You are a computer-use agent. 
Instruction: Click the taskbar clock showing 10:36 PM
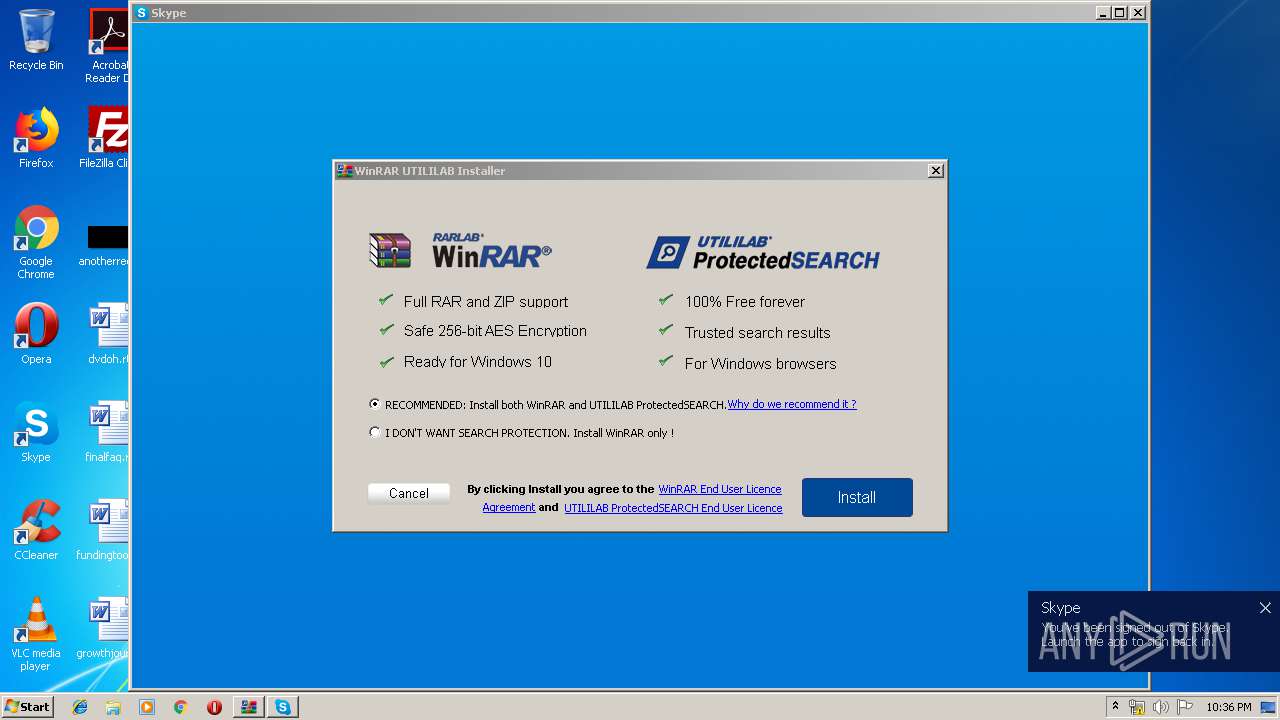[1229, 707]
